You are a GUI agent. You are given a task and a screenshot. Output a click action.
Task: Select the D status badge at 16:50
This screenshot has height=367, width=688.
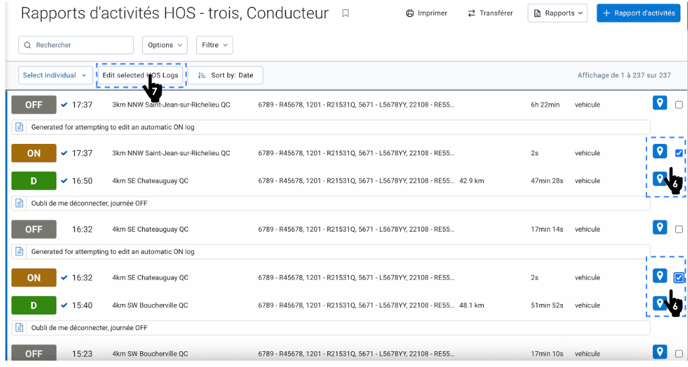tap(34, 181)
